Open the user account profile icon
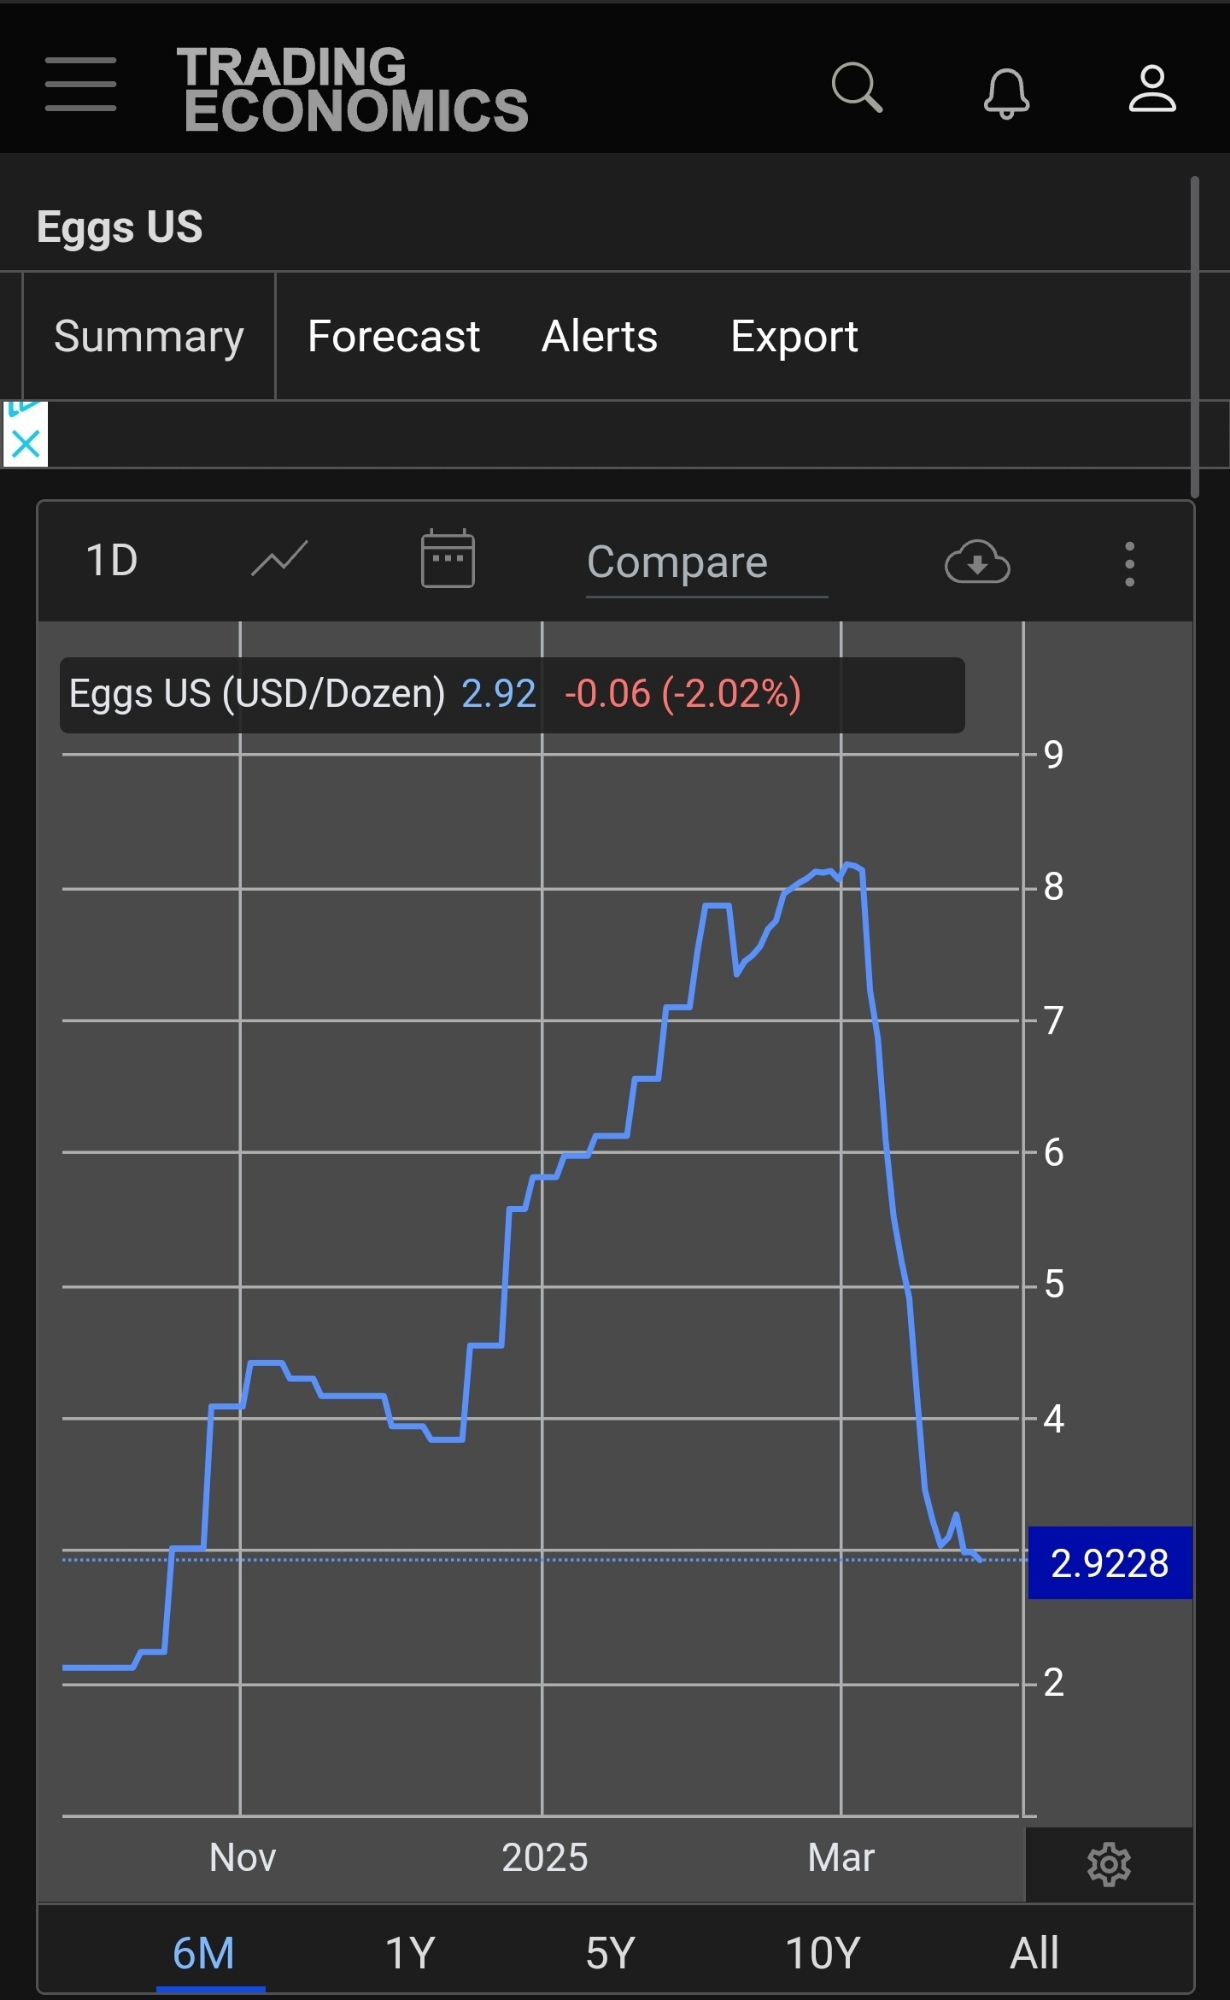Screen dimensions: 1230x2000 click(1152, 89)
